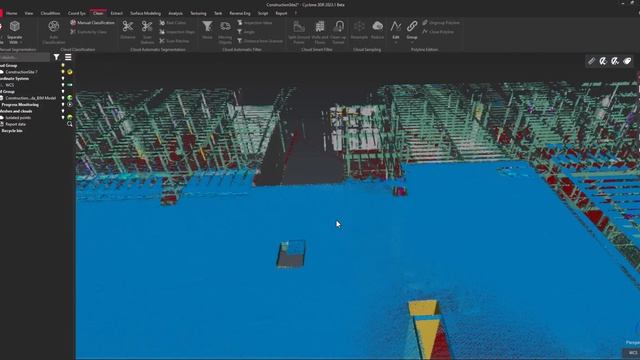Select the WCS tree item

[10, 85]
